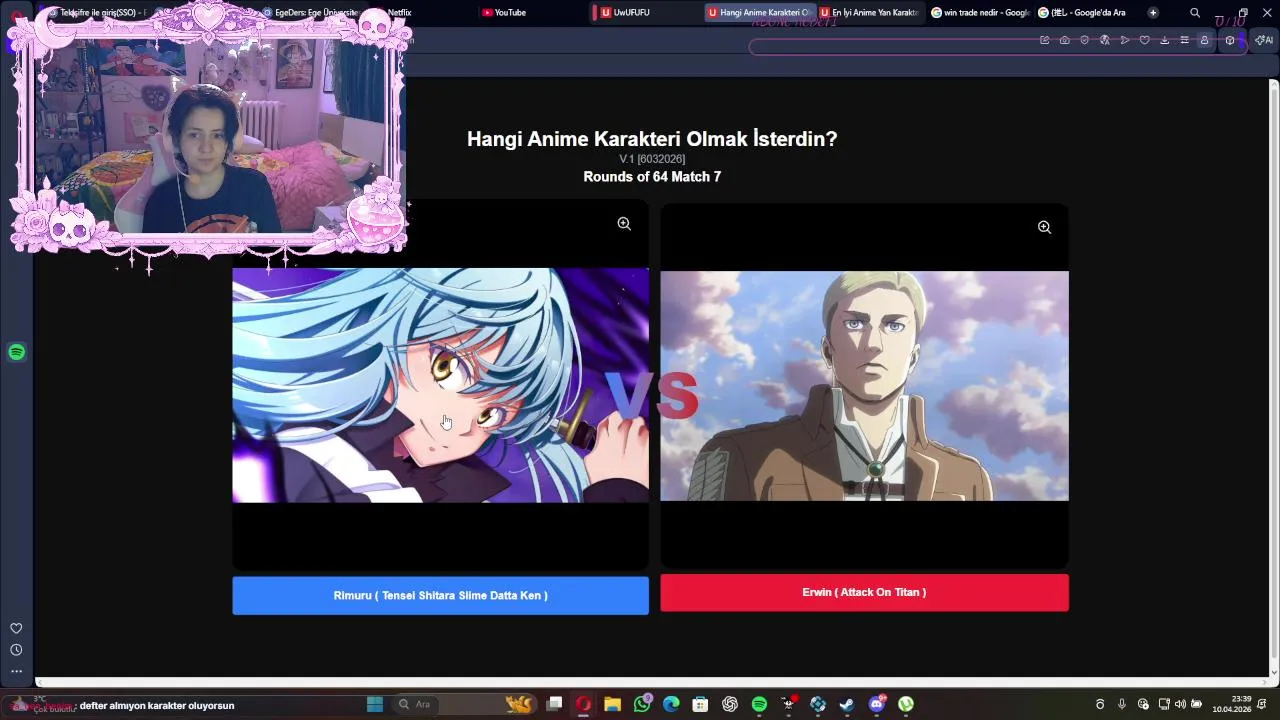Open the sidebar history clock icon

[x=16, y=650]
